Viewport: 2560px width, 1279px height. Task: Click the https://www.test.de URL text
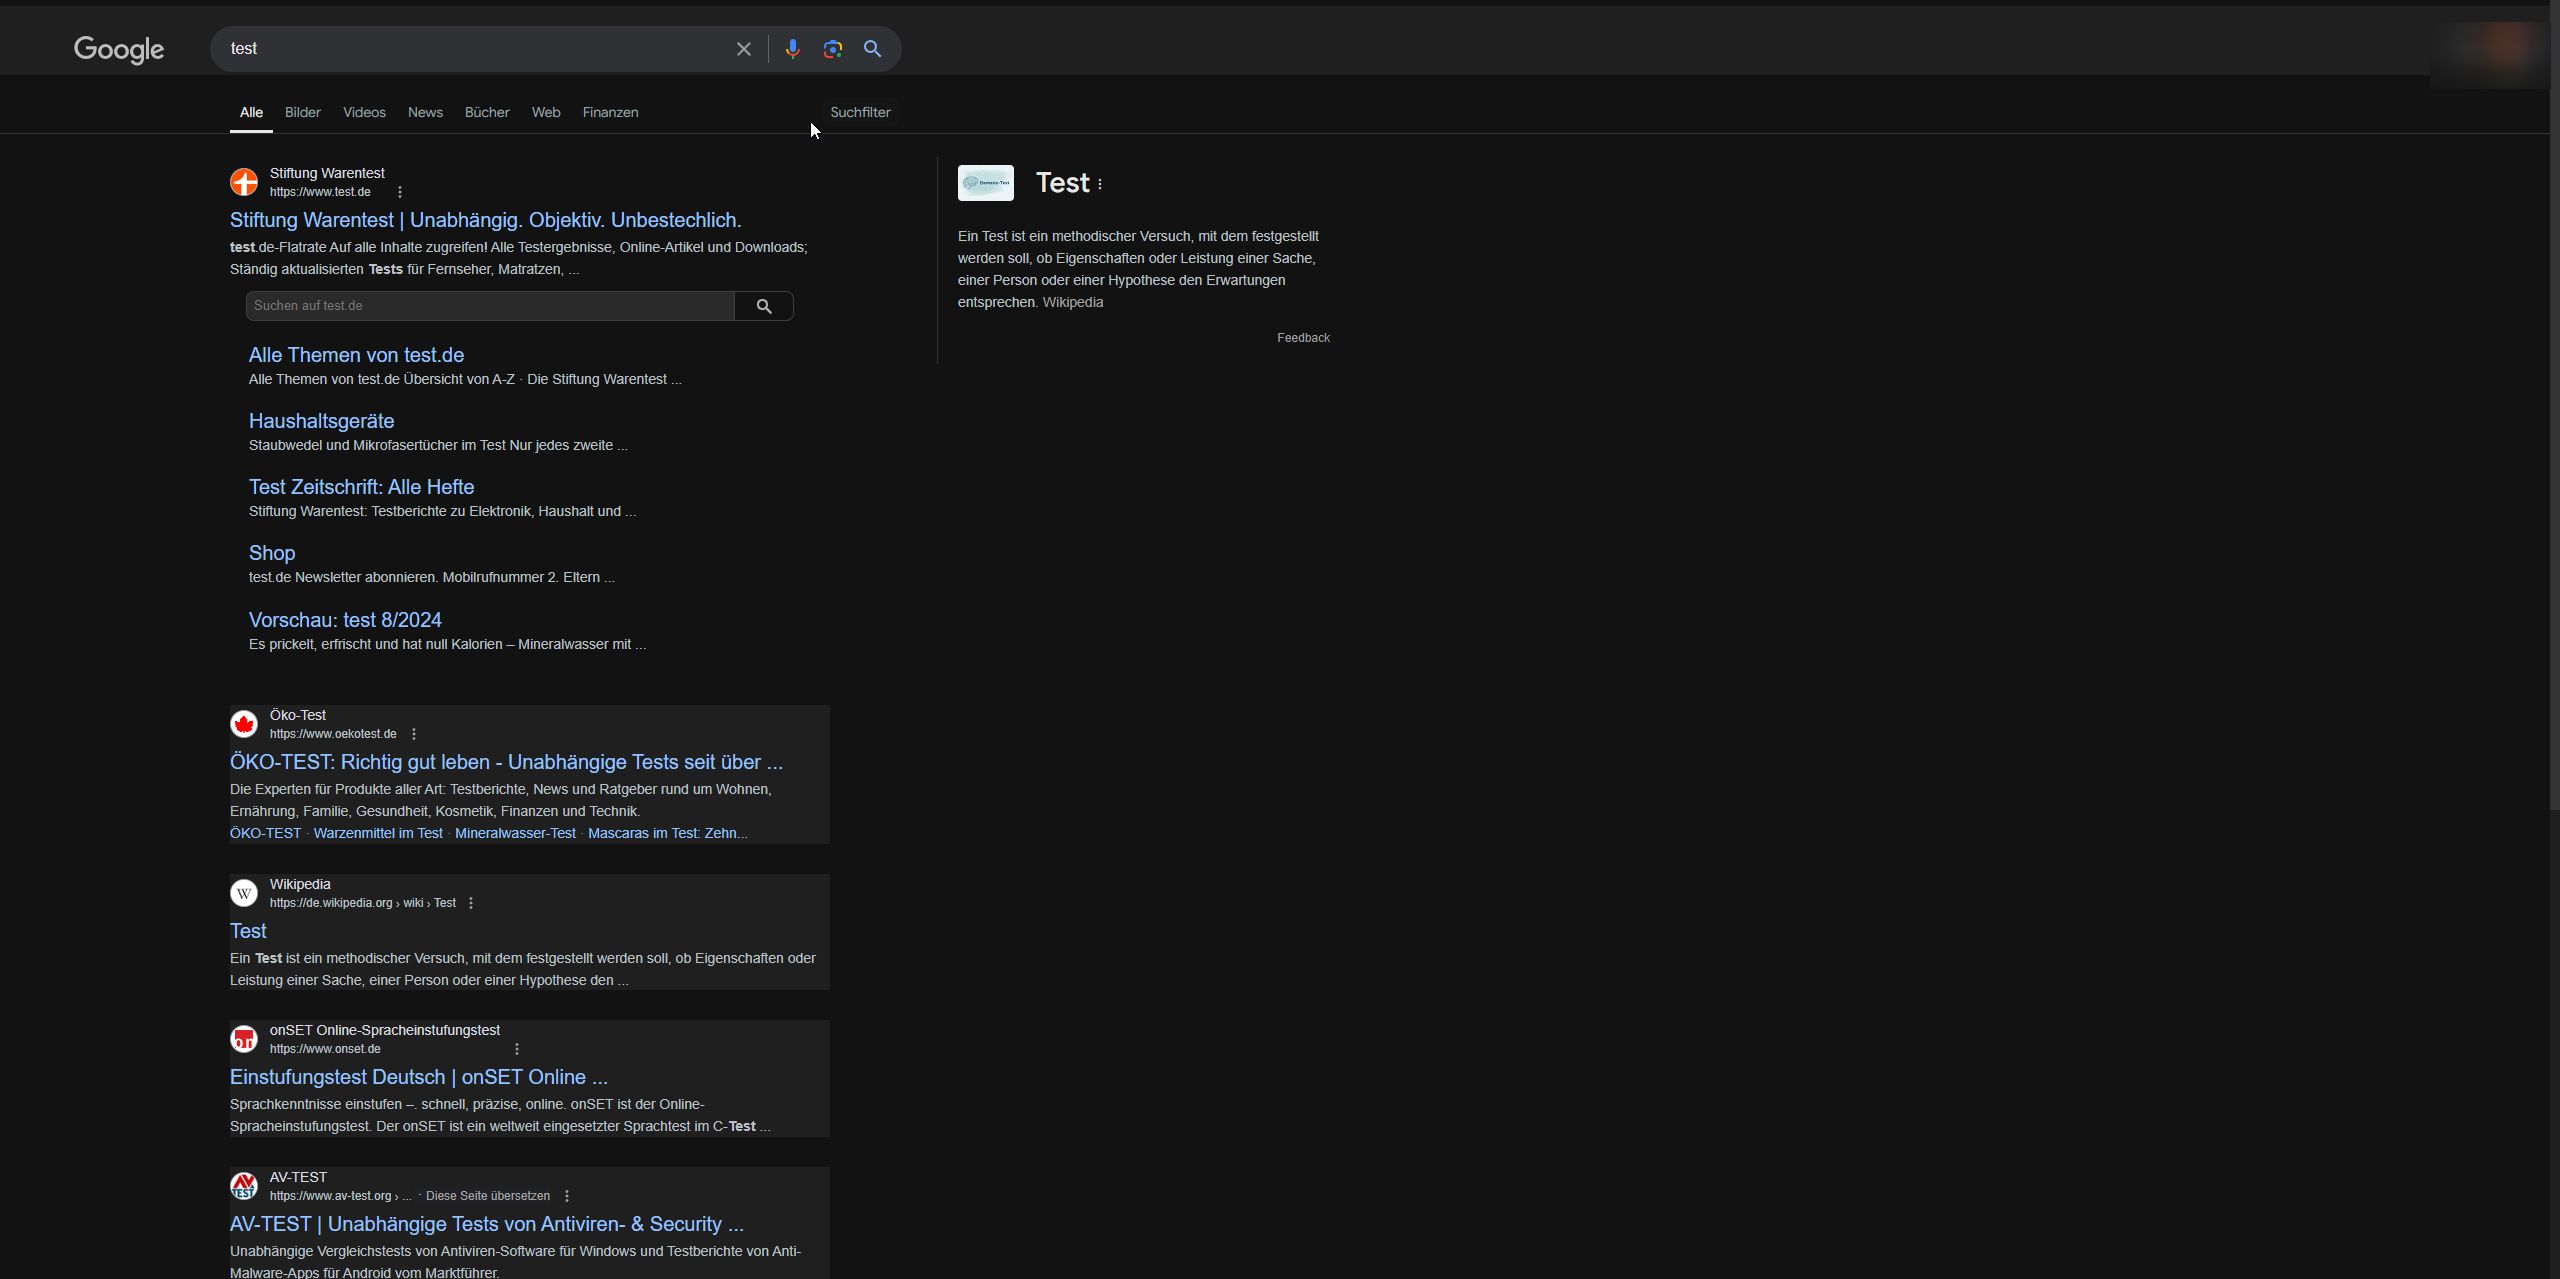coord(320,192)
